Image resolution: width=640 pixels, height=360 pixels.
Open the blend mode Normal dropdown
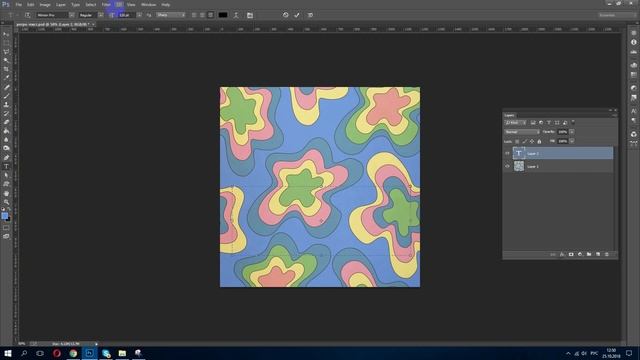pyautogui.click(x=522, y=132)
